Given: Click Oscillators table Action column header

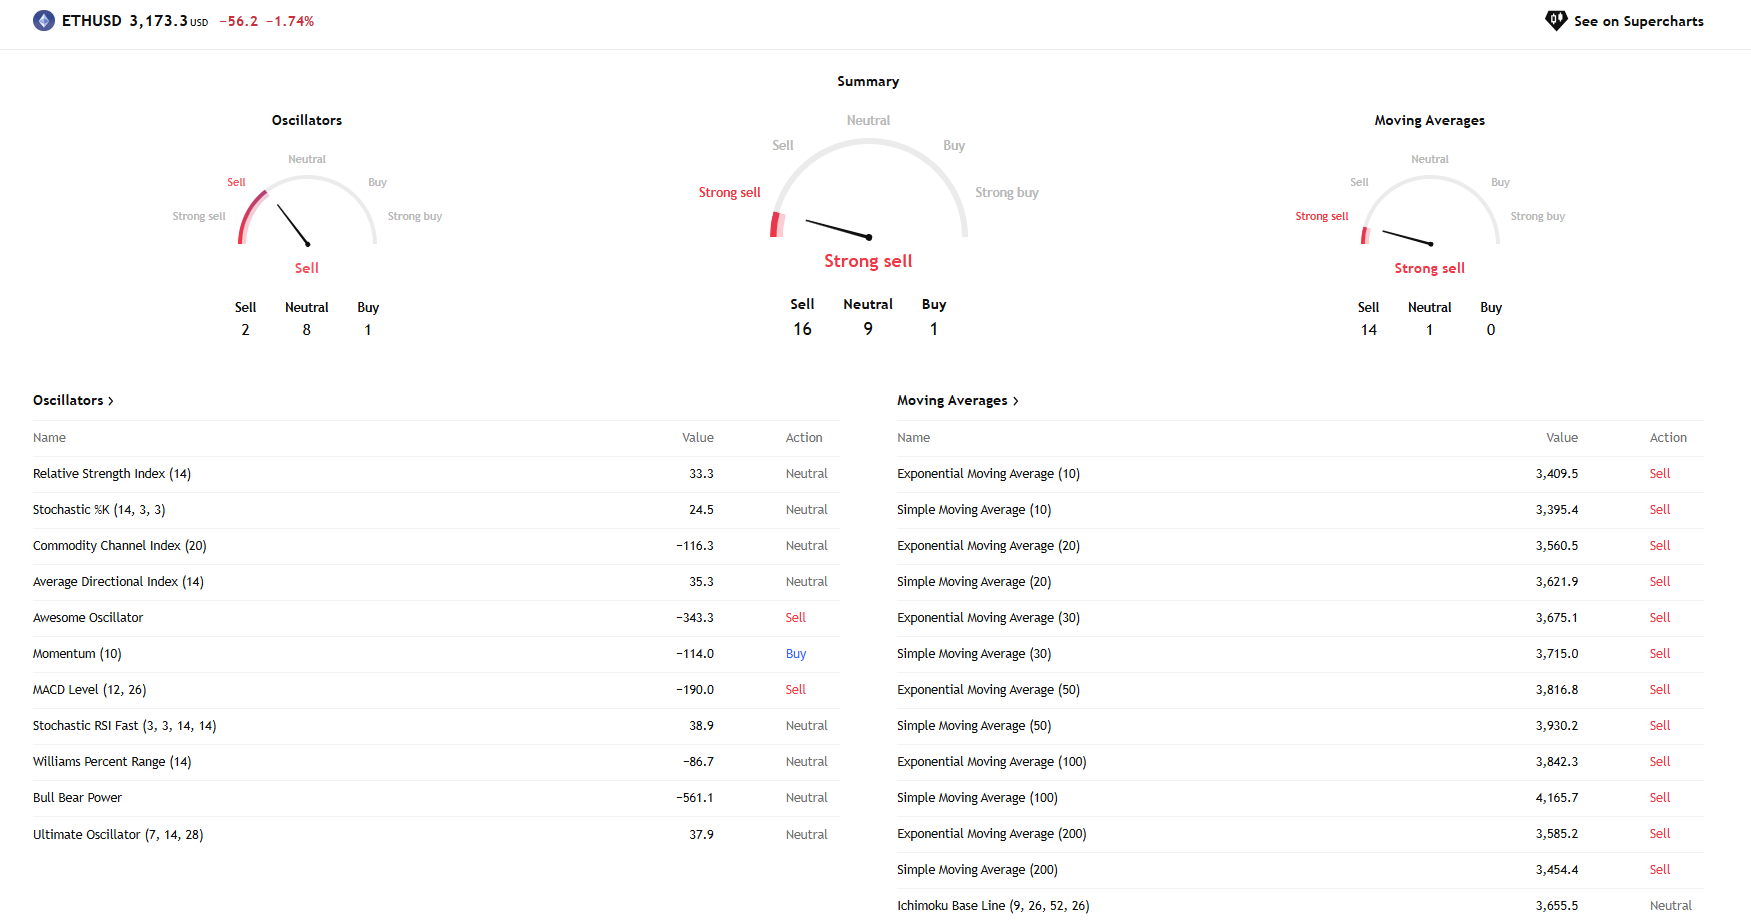Looking at the screenshot, I should coord(804,438).
